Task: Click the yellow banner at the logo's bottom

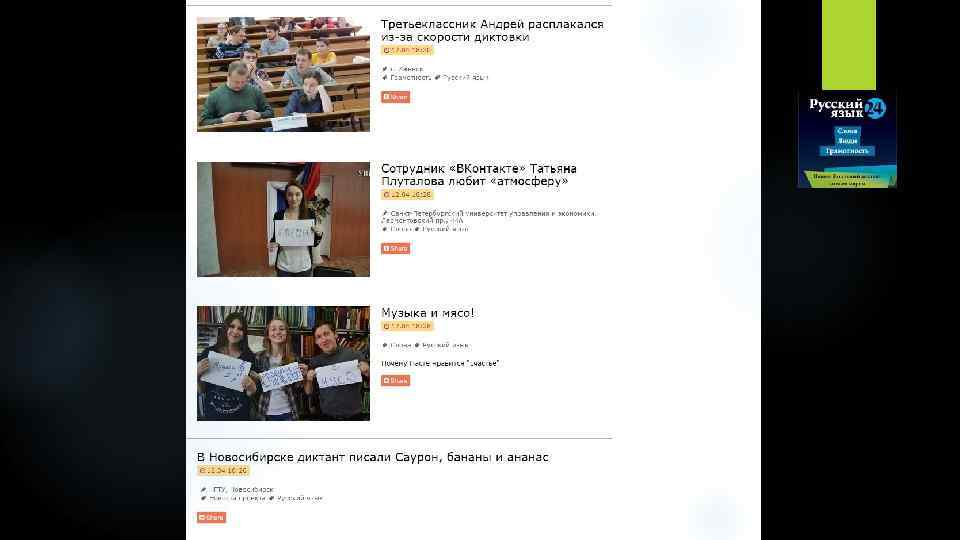Action: pos(847,179)
